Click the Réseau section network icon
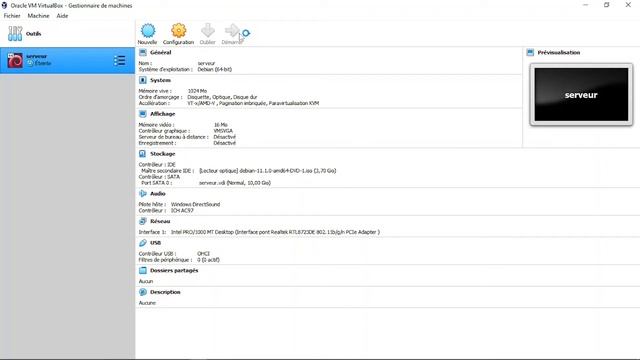Image resolution: width=640 pixels, height=360 pixels. pos(142,221)
